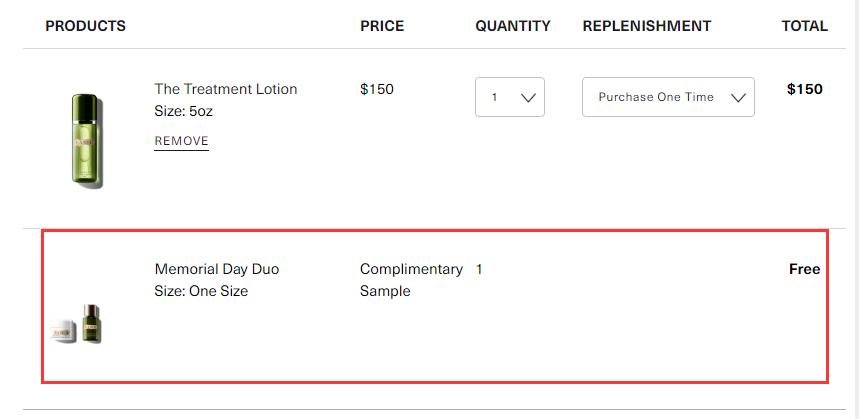Click the Free total label
Image resolution: width=859 pixels, height=419 pixels.
(805, 269)
